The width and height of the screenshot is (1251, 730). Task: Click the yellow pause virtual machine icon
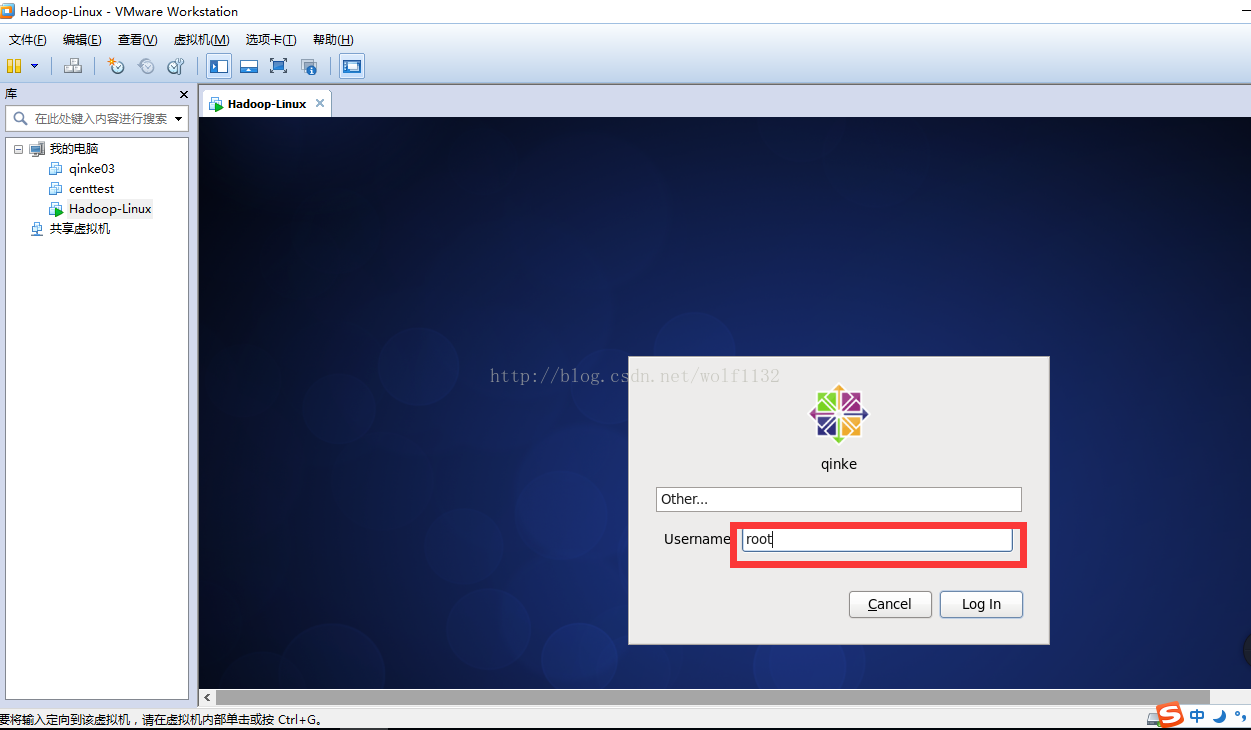point(14,66)
